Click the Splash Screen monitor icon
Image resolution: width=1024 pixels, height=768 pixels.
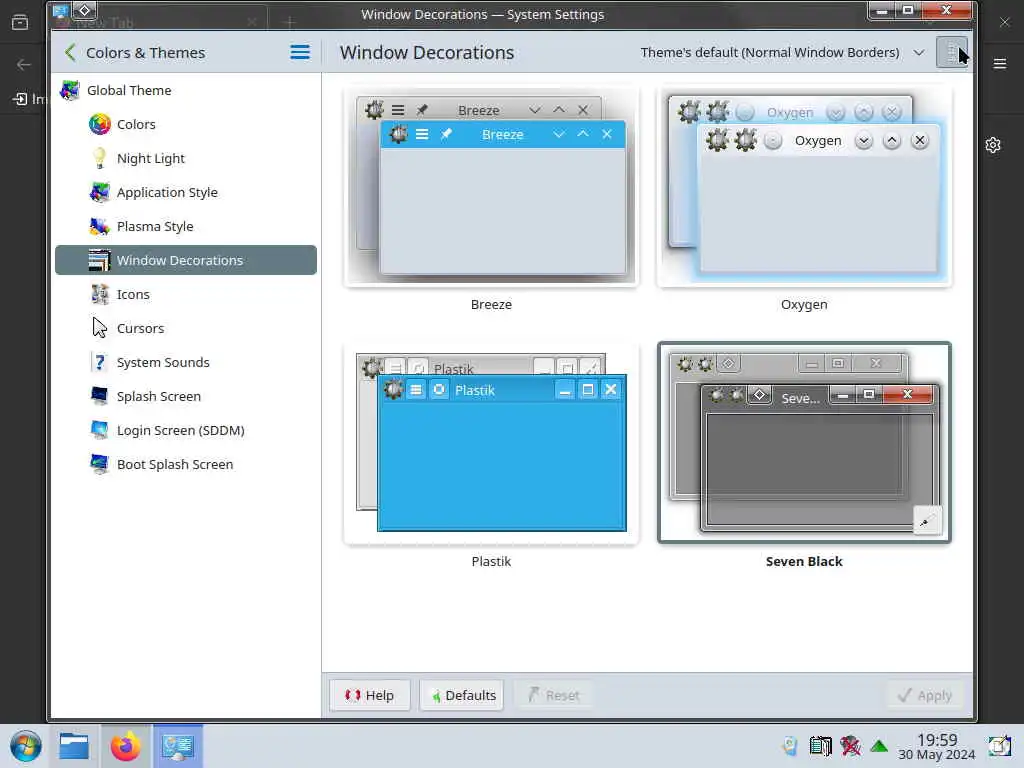click(x=99, y=396)
